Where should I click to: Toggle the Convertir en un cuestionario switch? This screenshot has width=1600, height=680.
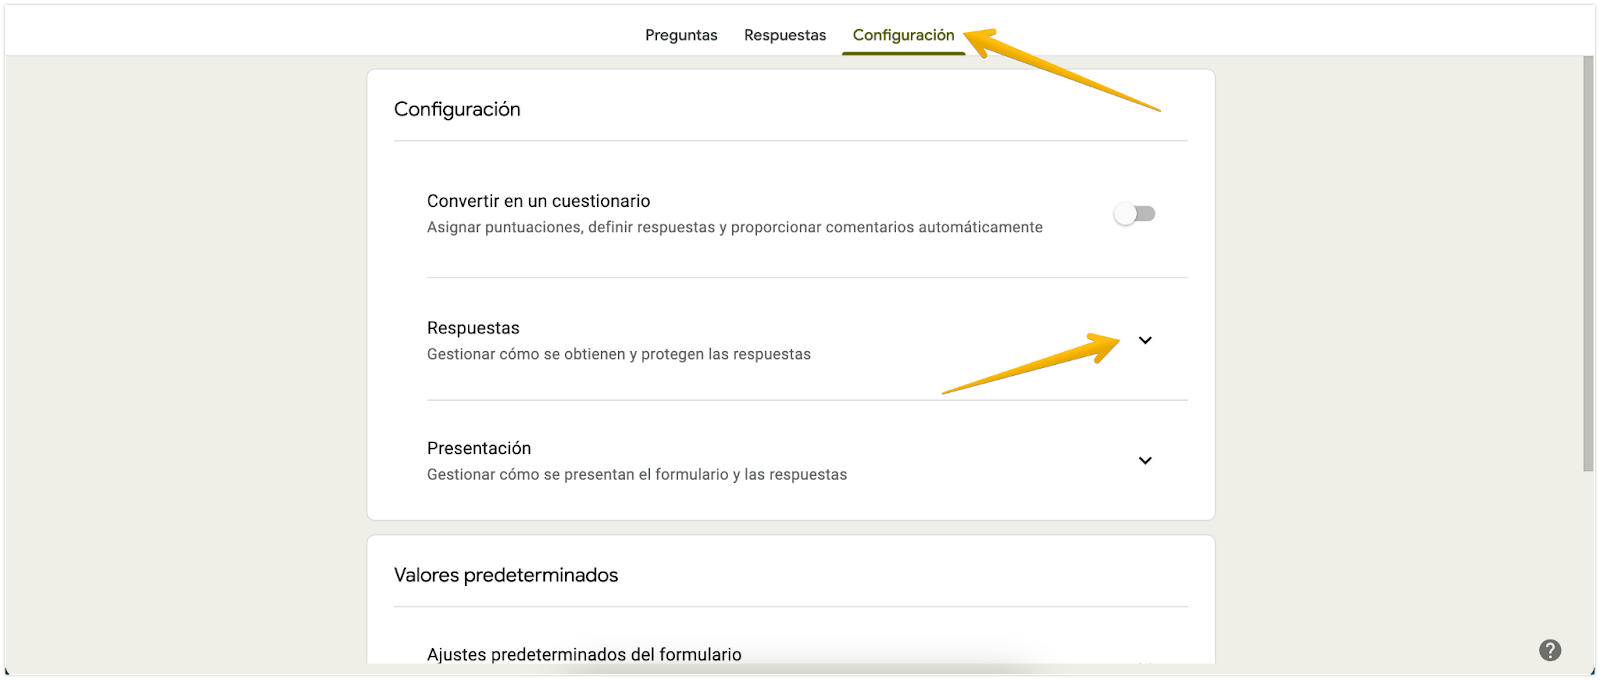click(1135, 214)
